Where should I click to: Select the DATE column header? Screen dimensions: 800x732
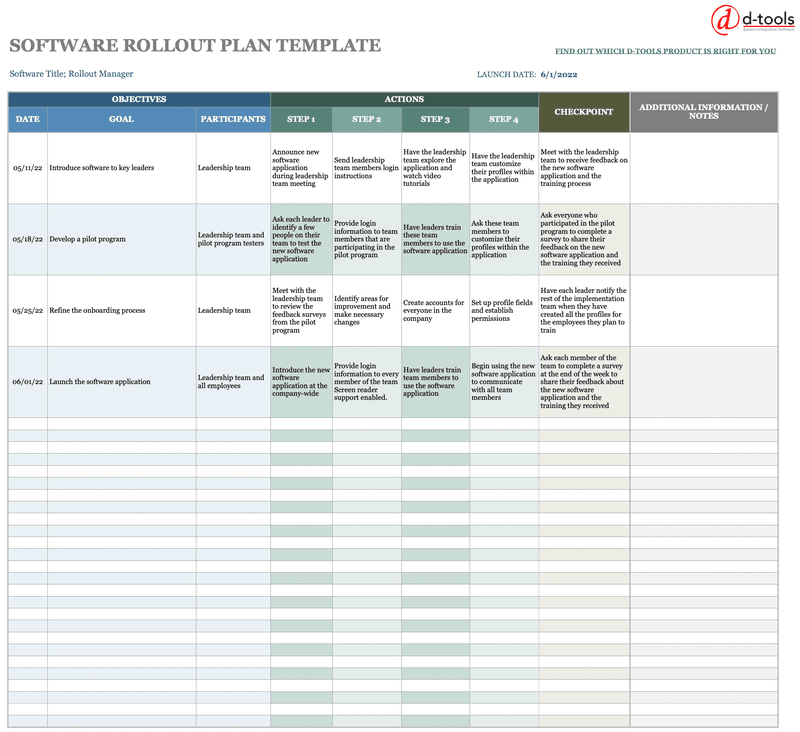point(26,118)
